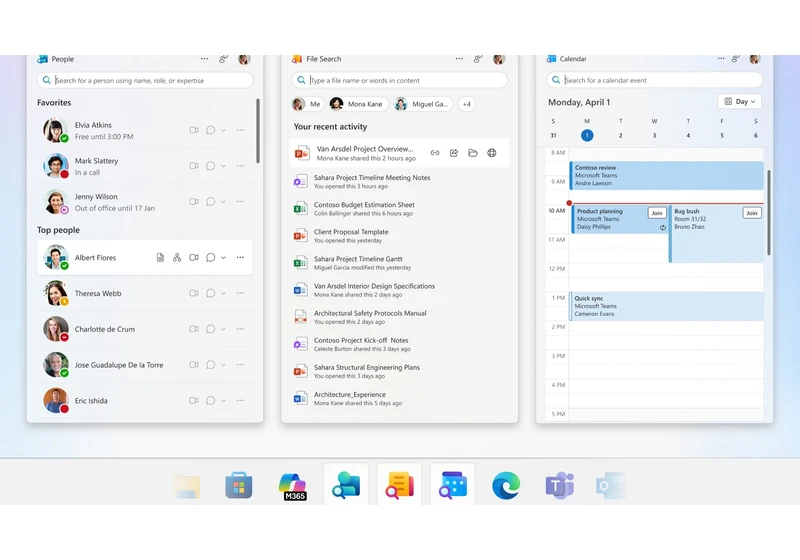Viewport: 800px width, 560px height.
Task: Filter files by Me chip
Action: 307,104
